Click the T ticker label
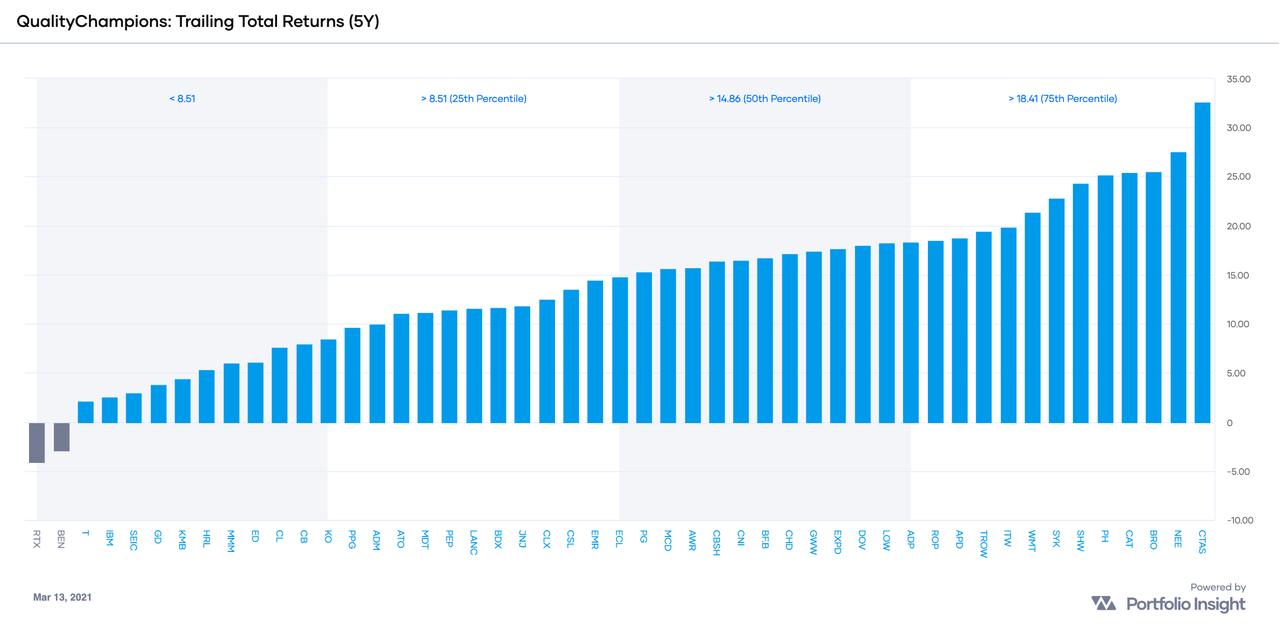 [85, 534]
